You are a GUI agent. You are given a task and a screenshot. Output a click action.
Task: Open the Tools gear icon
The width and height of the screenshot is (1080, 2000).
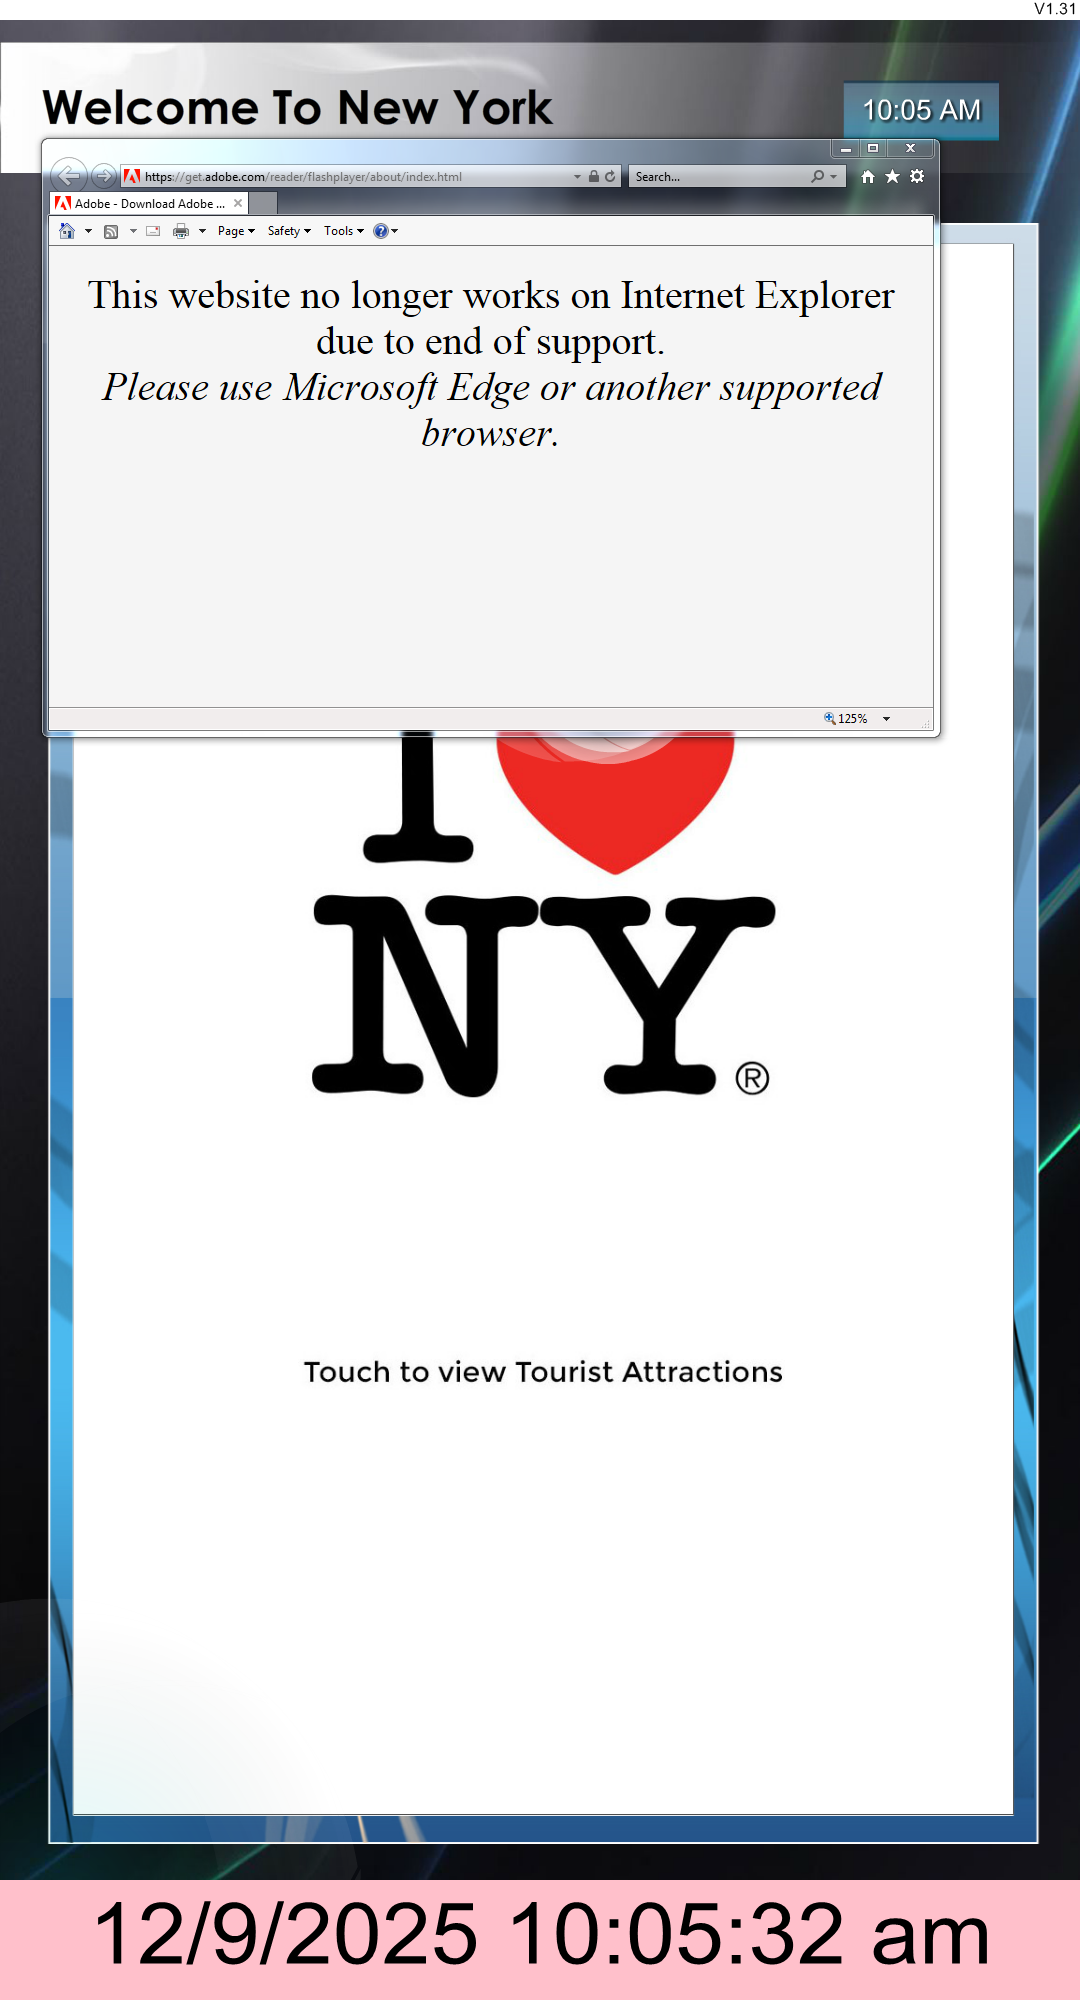[917, 177]
